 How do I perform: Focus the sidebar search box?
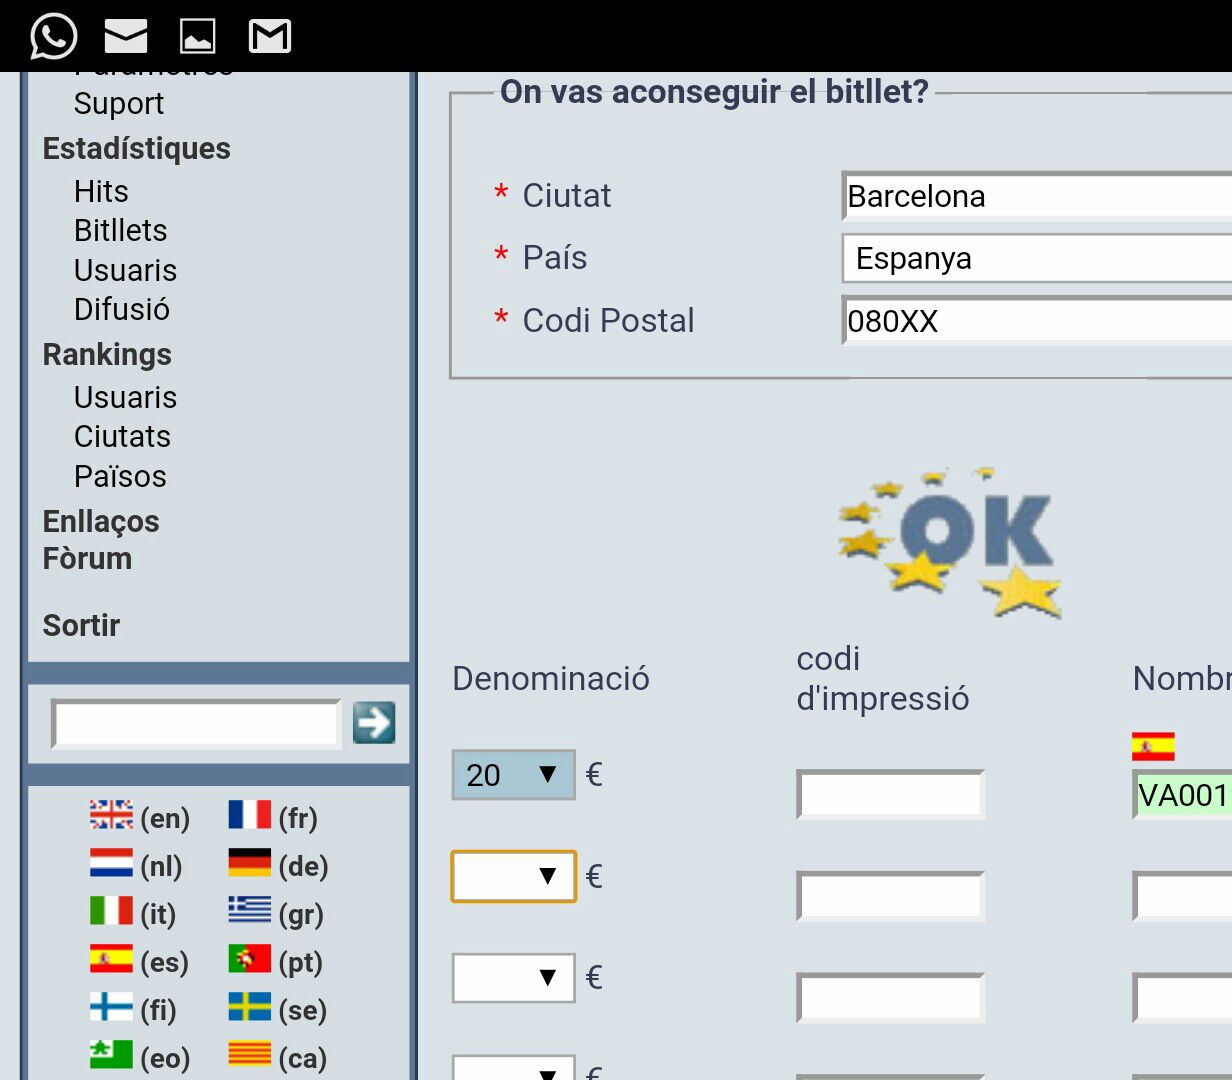(196, 724)
